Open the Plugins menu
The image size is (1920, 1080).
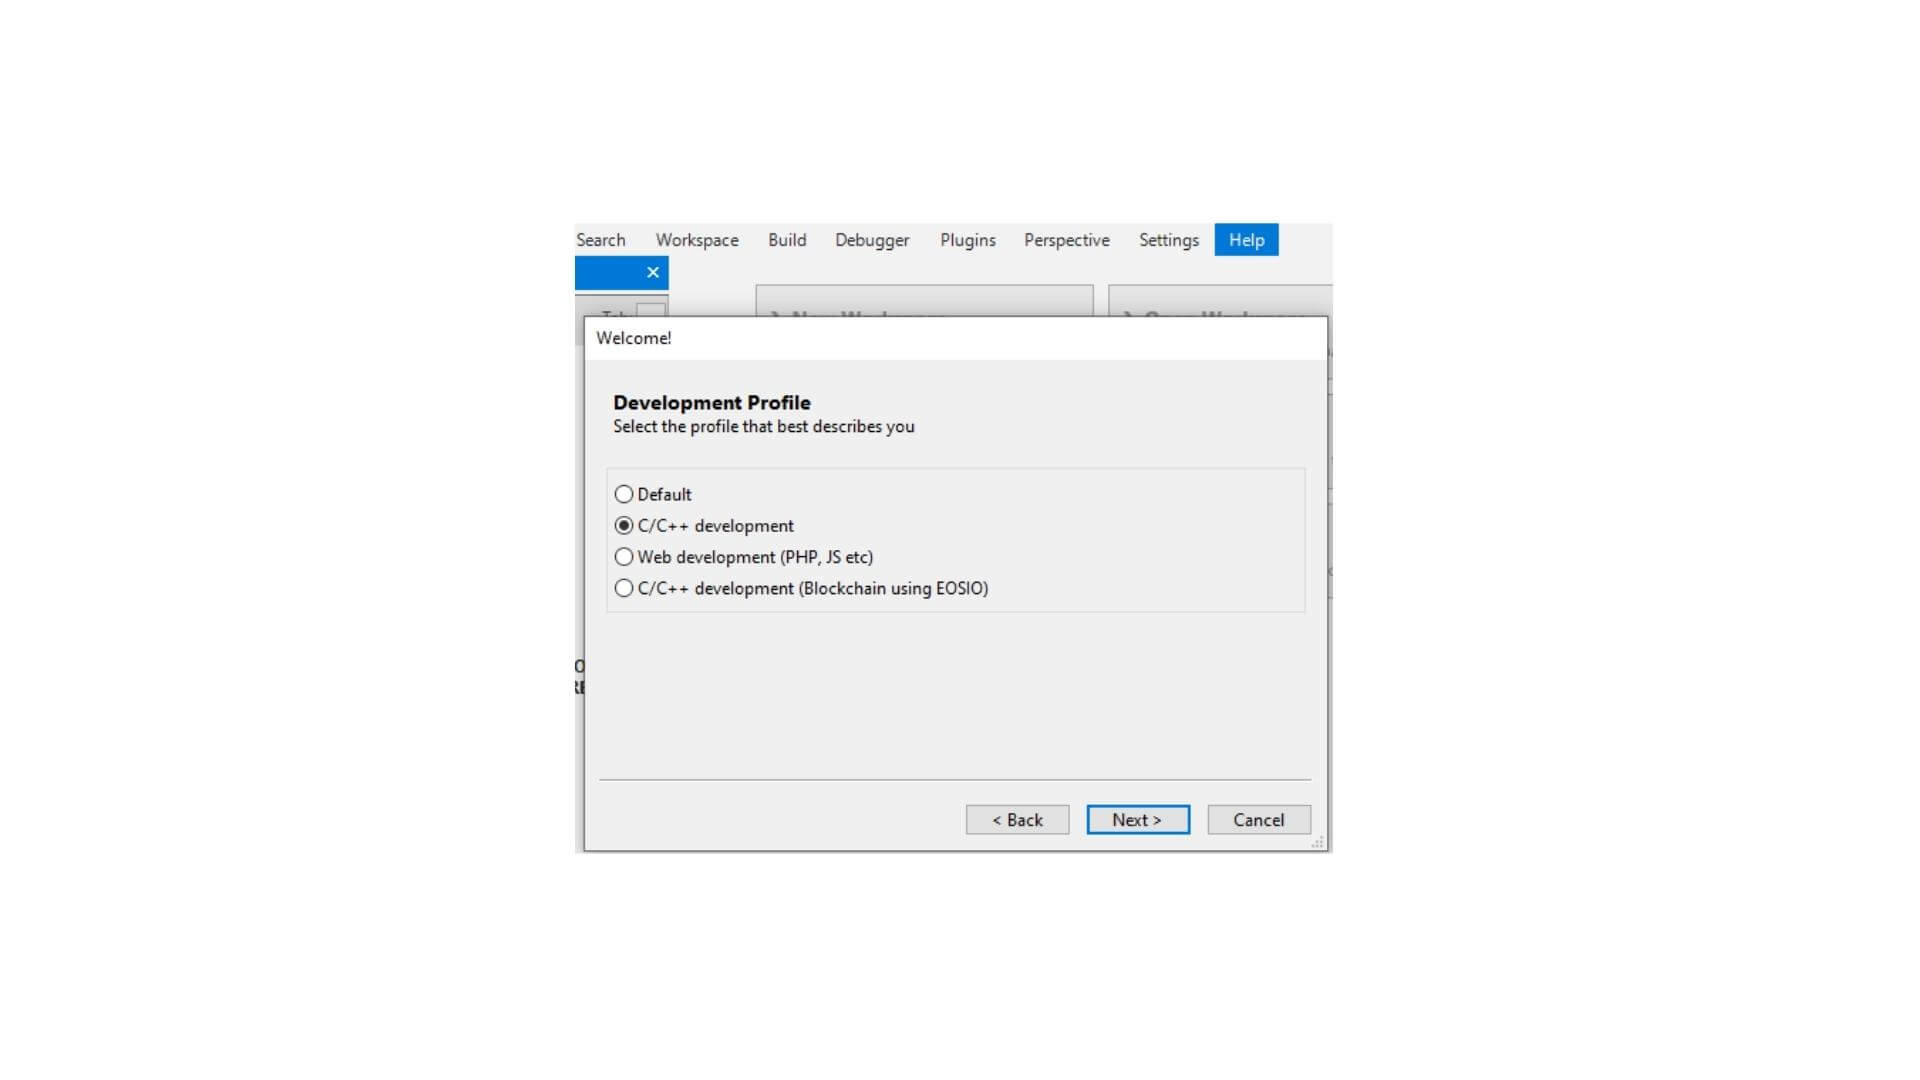(967, 239)
